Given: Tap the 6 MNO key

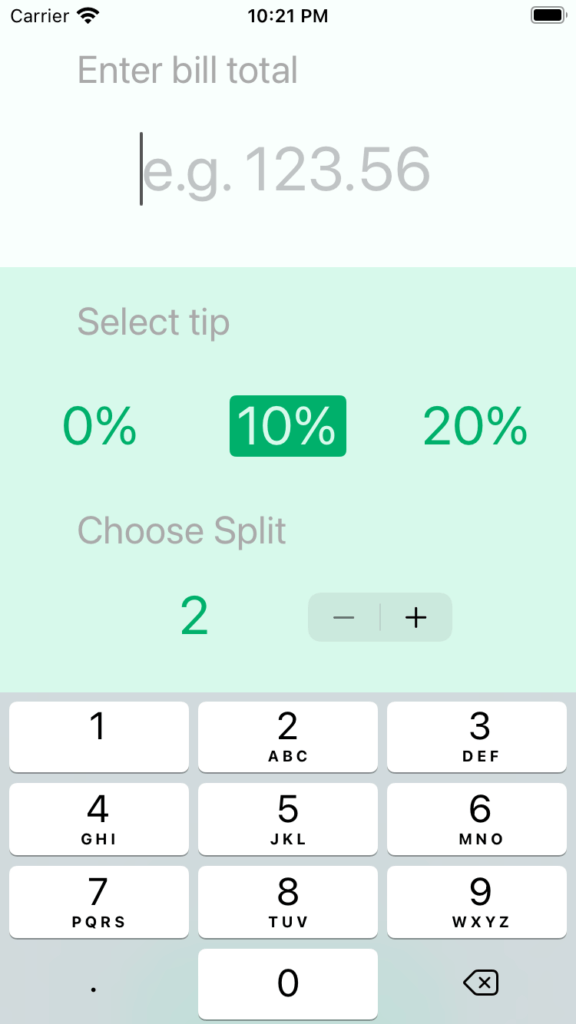Looking at the screenshot, I should click(477, 819).
